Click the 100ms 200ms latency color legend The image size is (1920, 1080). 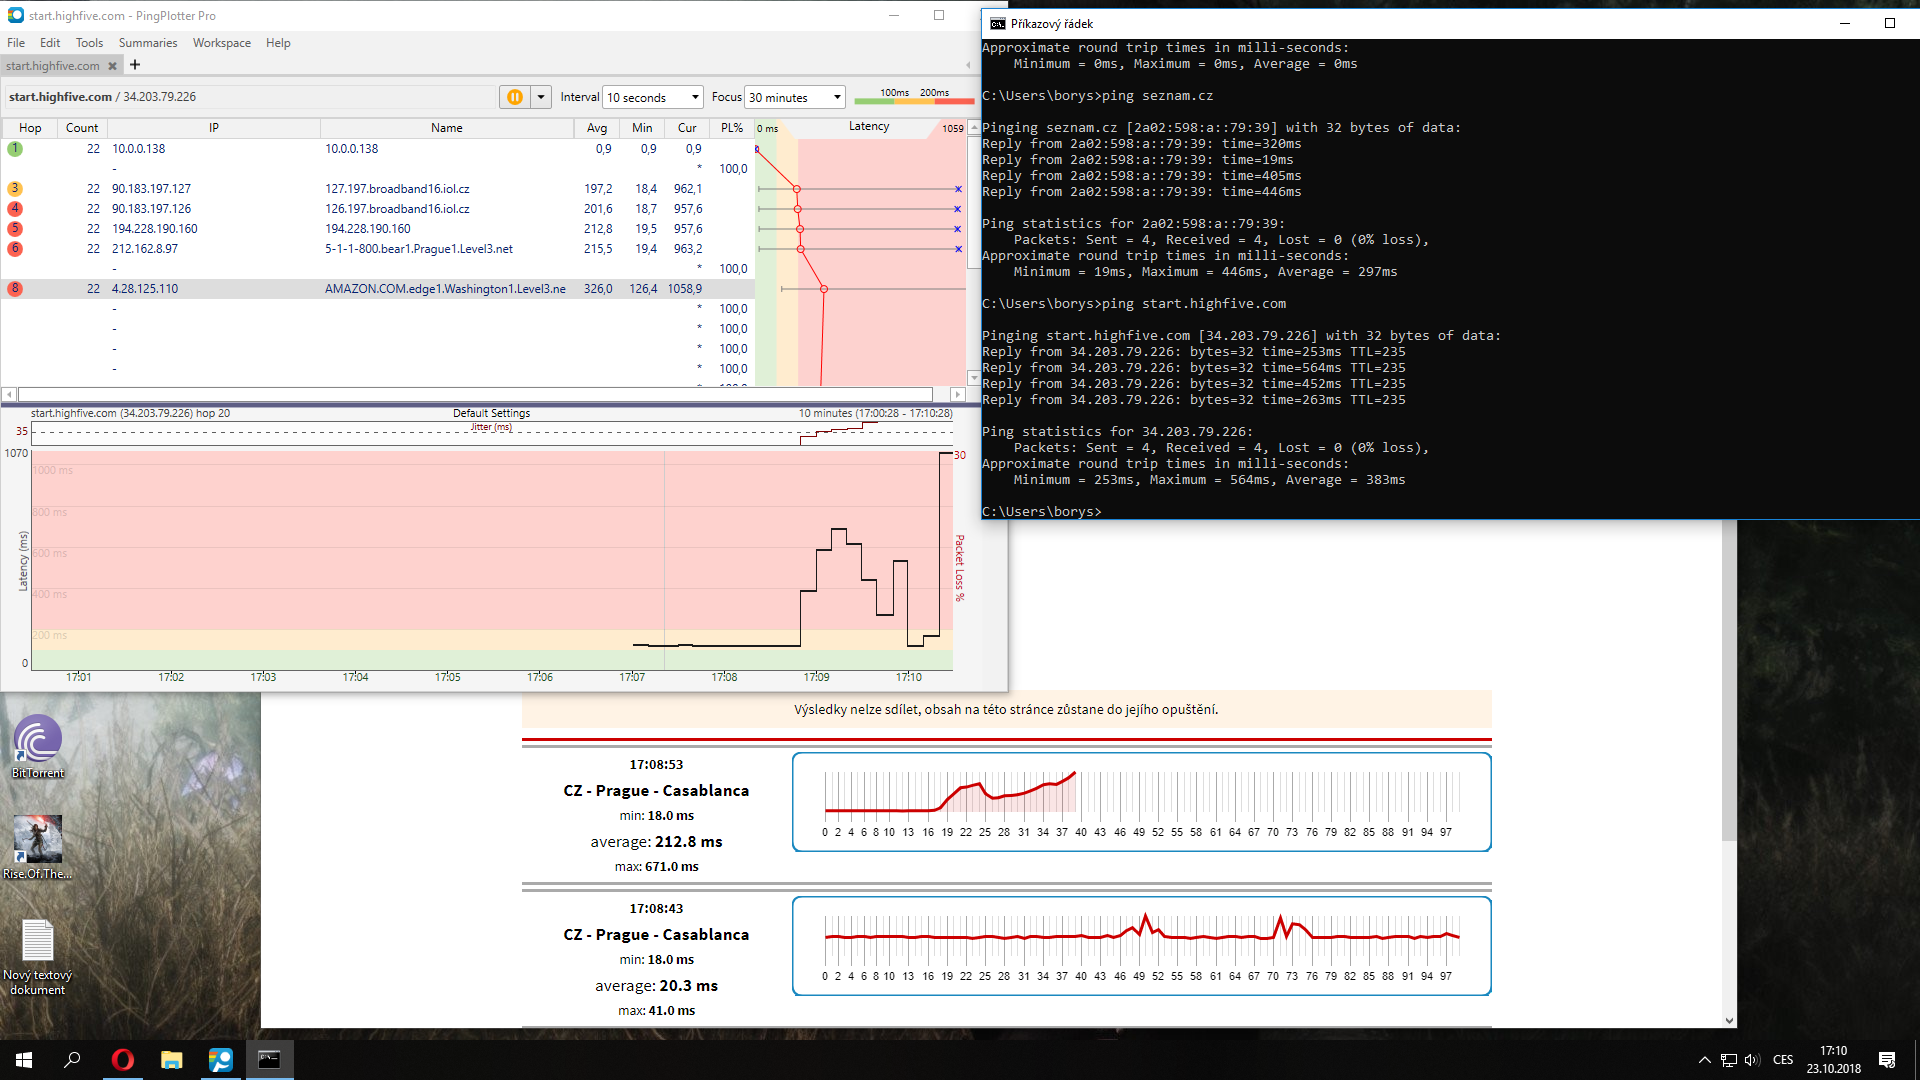[913, 96]
